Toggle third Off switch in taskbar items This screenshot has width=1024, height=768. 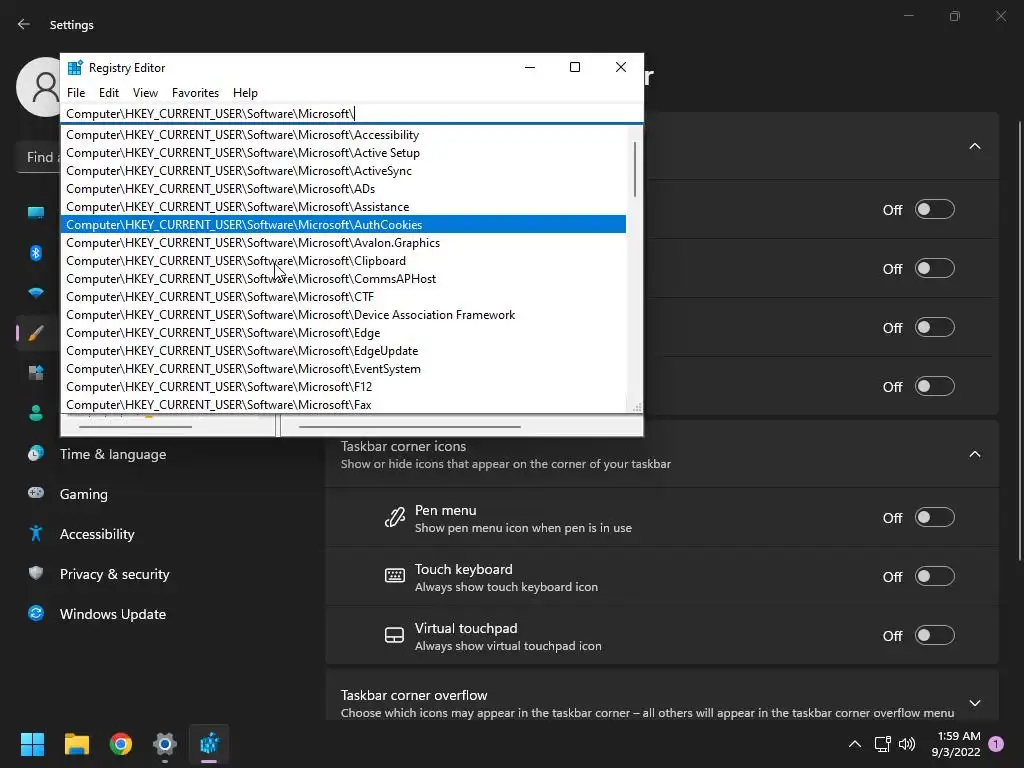click(x=935, y=327)
